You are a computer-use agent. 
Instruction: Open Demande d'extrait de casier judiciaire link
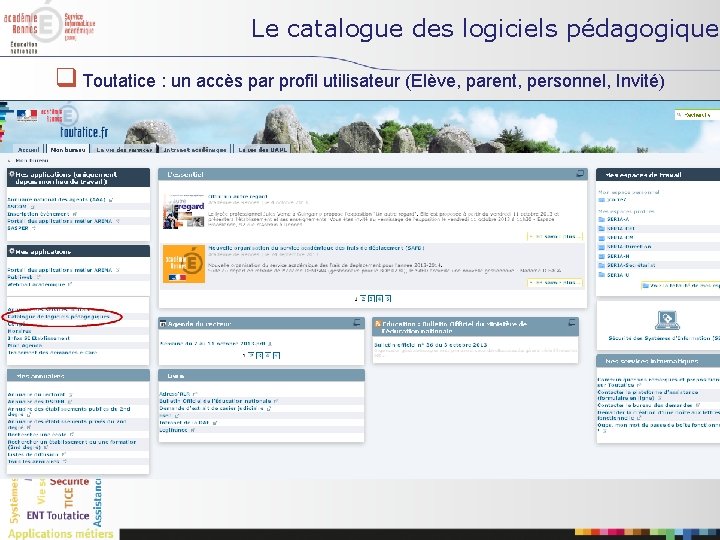click(212, 408)
